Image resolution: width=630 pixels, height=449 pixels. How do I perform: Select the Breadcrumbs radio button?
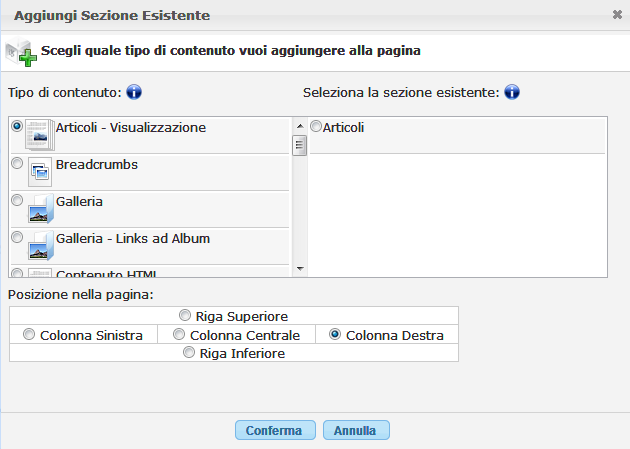point(17,163)
